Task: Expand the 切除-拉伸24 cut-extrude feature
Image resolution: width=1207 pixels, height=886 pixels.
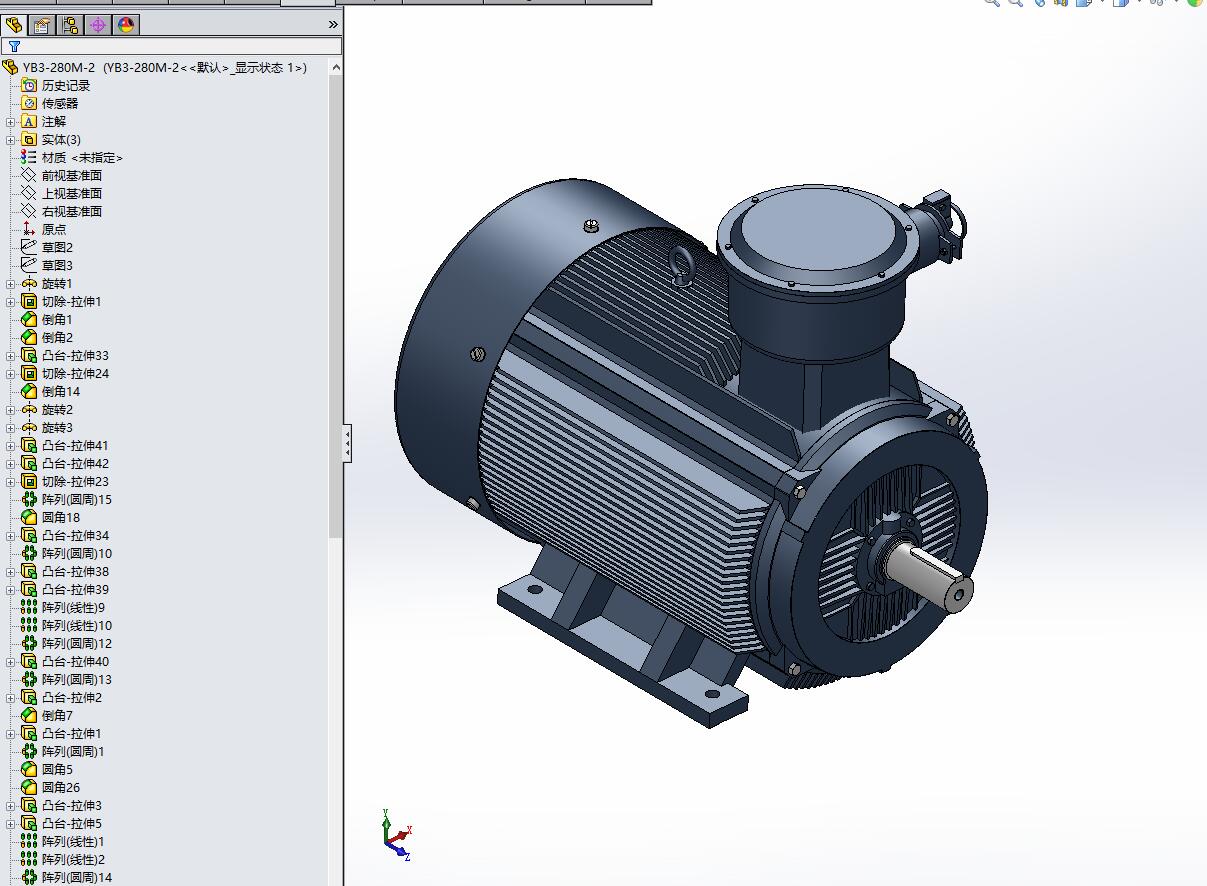Action: (11, 374)
